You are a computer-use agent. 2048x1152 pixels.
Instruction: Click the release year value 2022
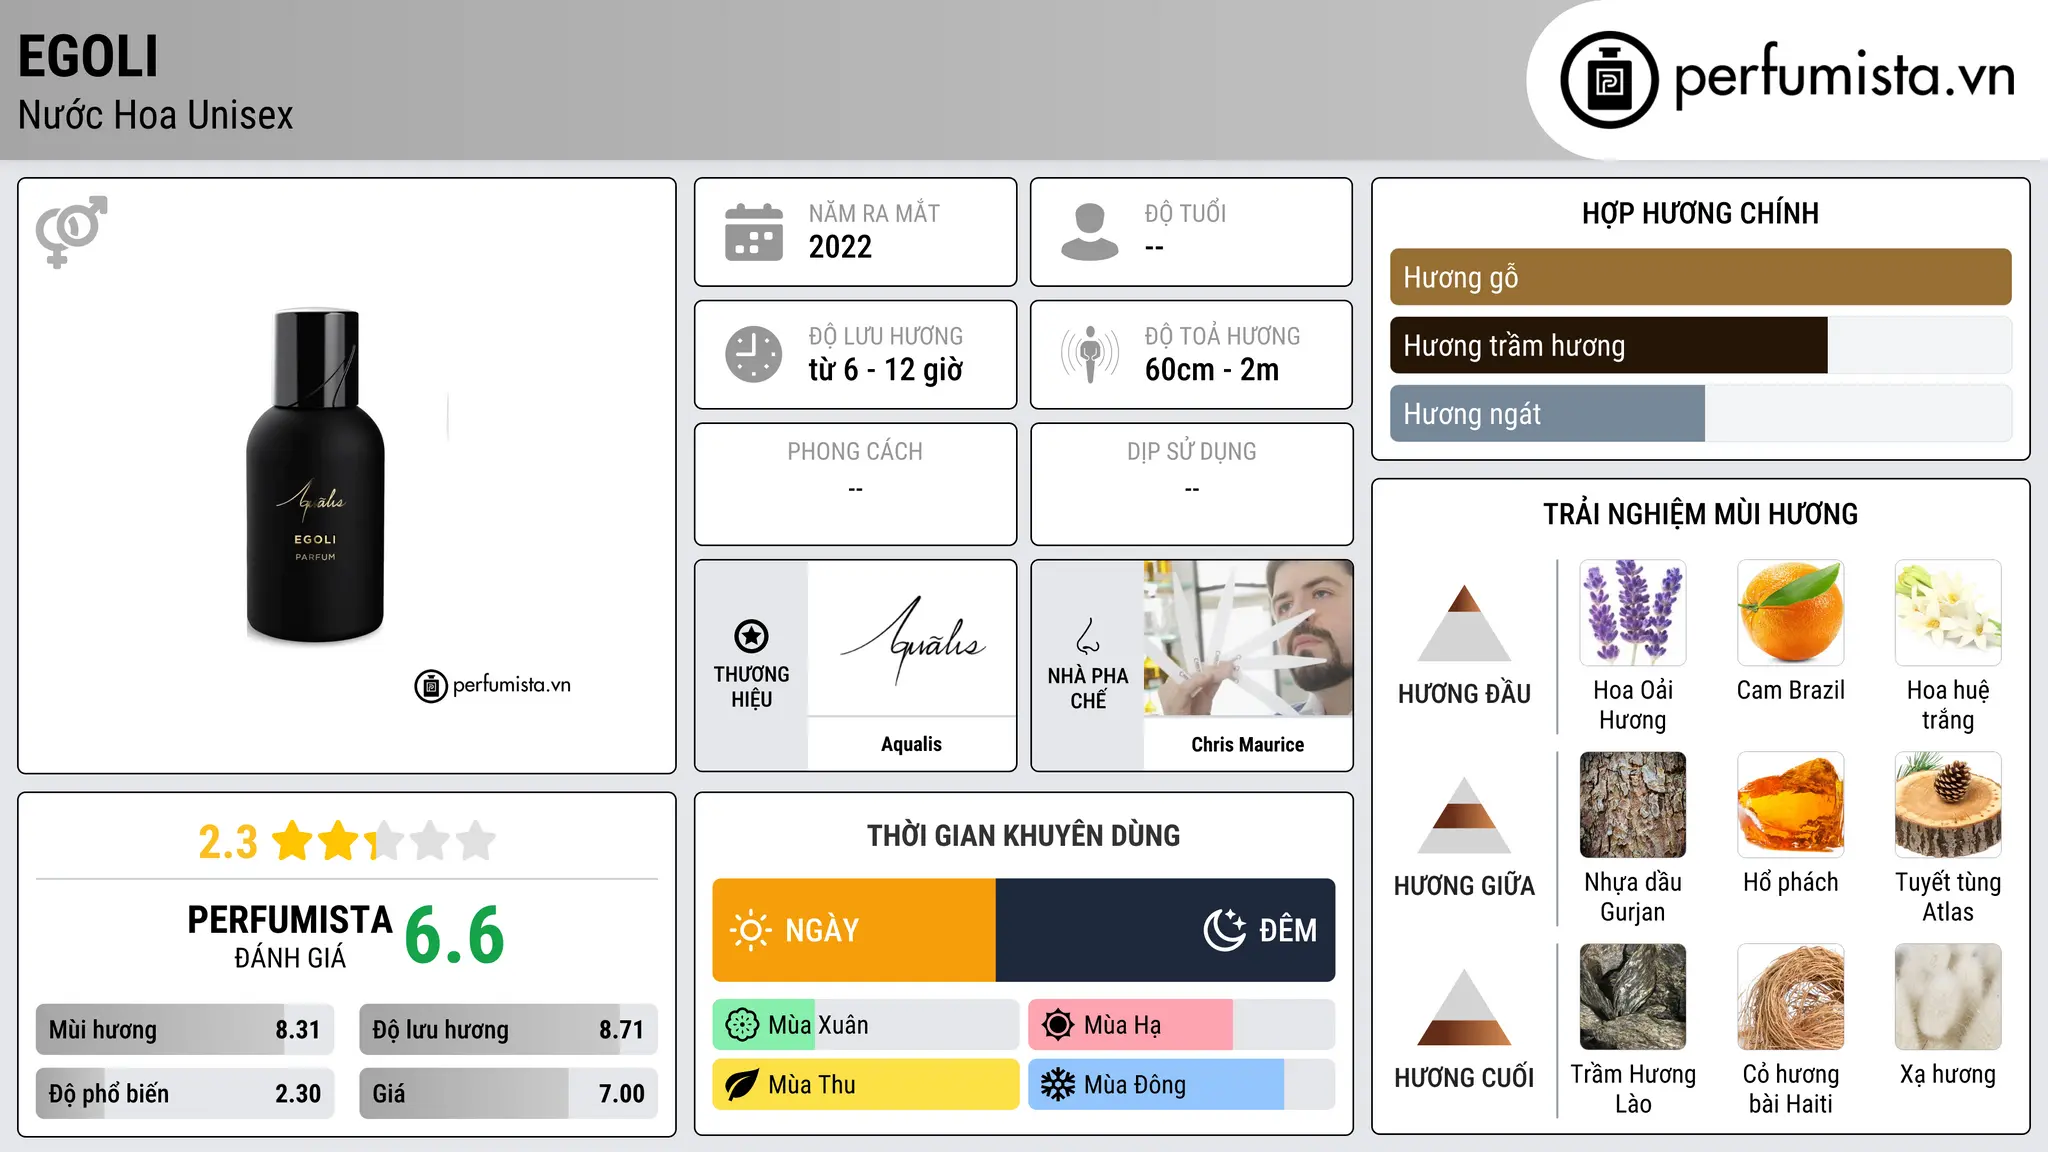point(840,247)
